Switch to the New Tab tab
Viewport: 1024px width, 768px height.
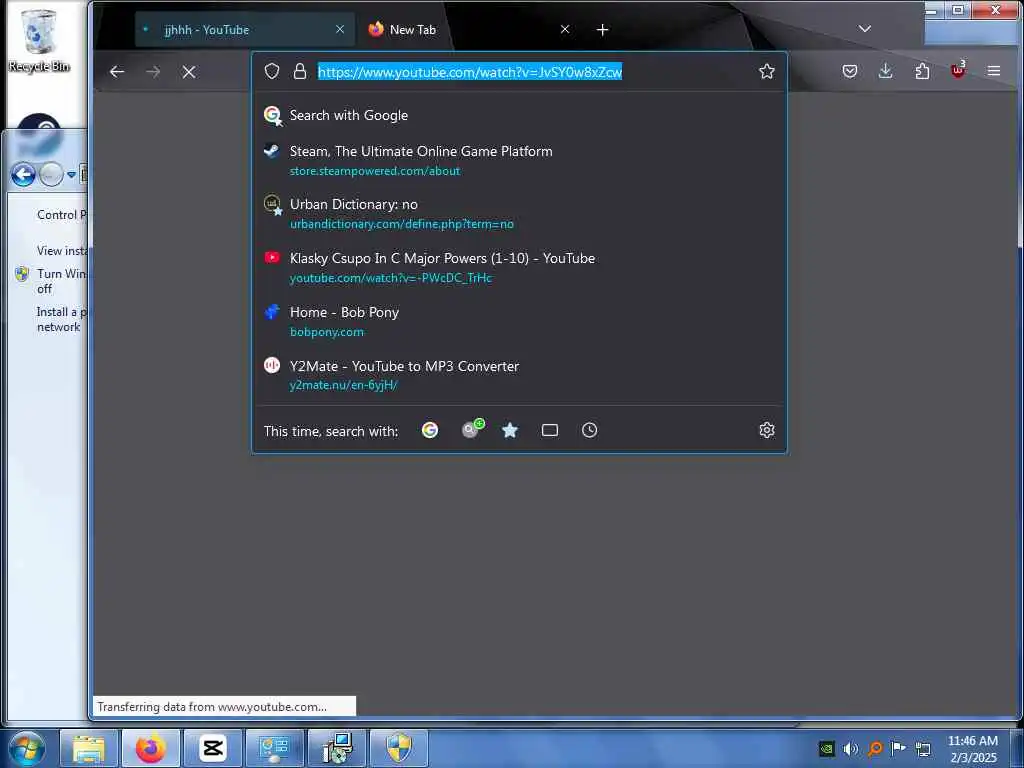pyautogui.click(x=469, y=29)
